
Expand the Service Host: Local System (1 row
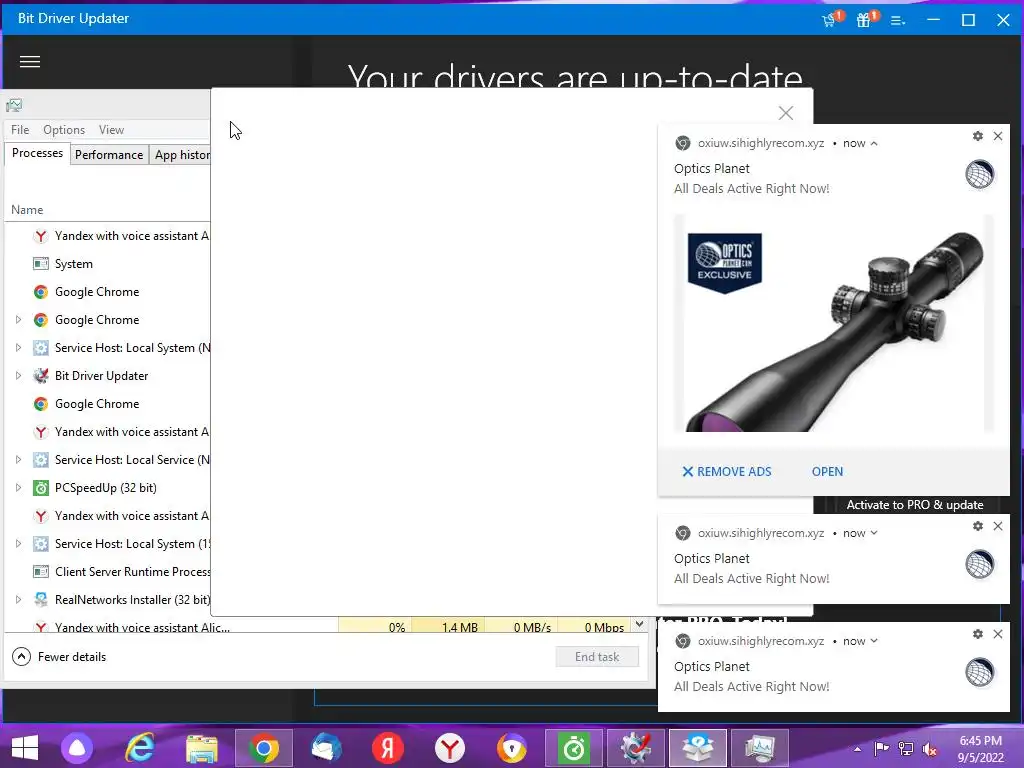(18, 543)
